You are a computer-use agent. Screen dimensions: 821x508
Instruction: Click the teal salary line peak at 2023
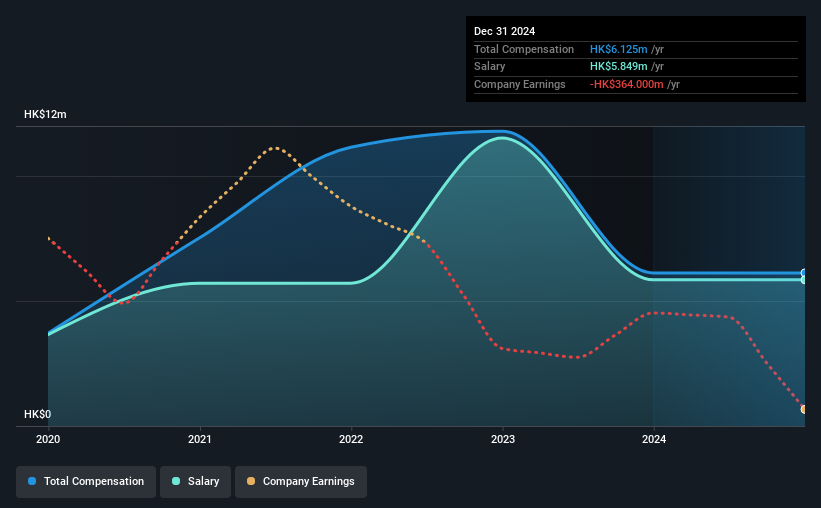502,138
